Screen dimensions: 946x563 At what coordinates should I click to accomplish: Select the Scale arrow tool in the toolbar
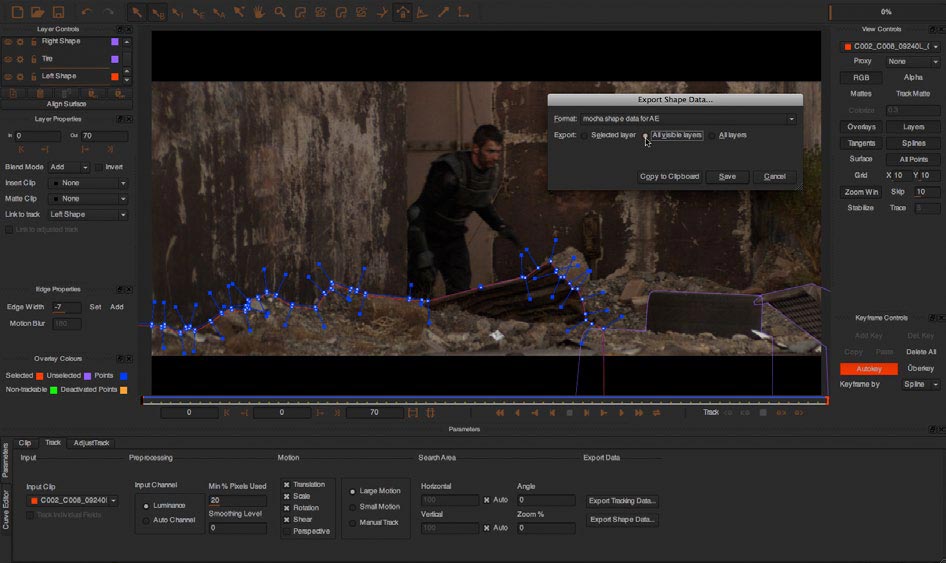tap(443, 12)
